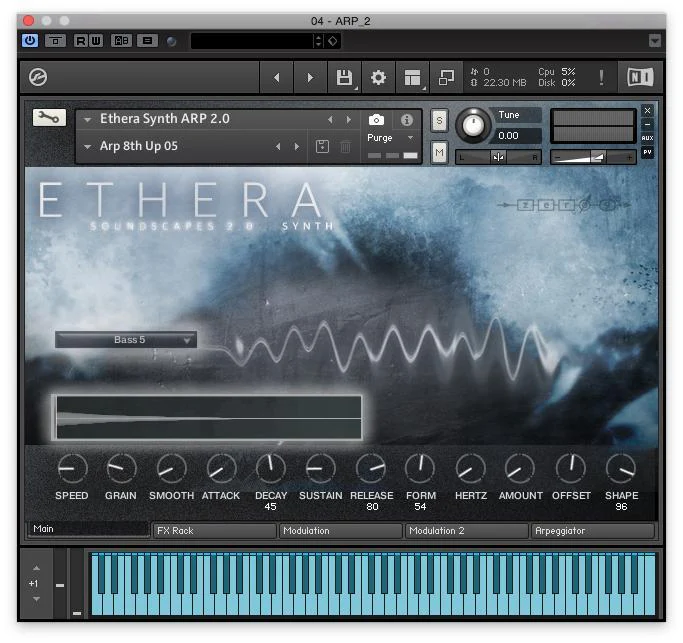This screenshot has height=643, width=683.
Task: Expand the Ethera Synth ARP 2.0 instrument menu
Action: 88,119
